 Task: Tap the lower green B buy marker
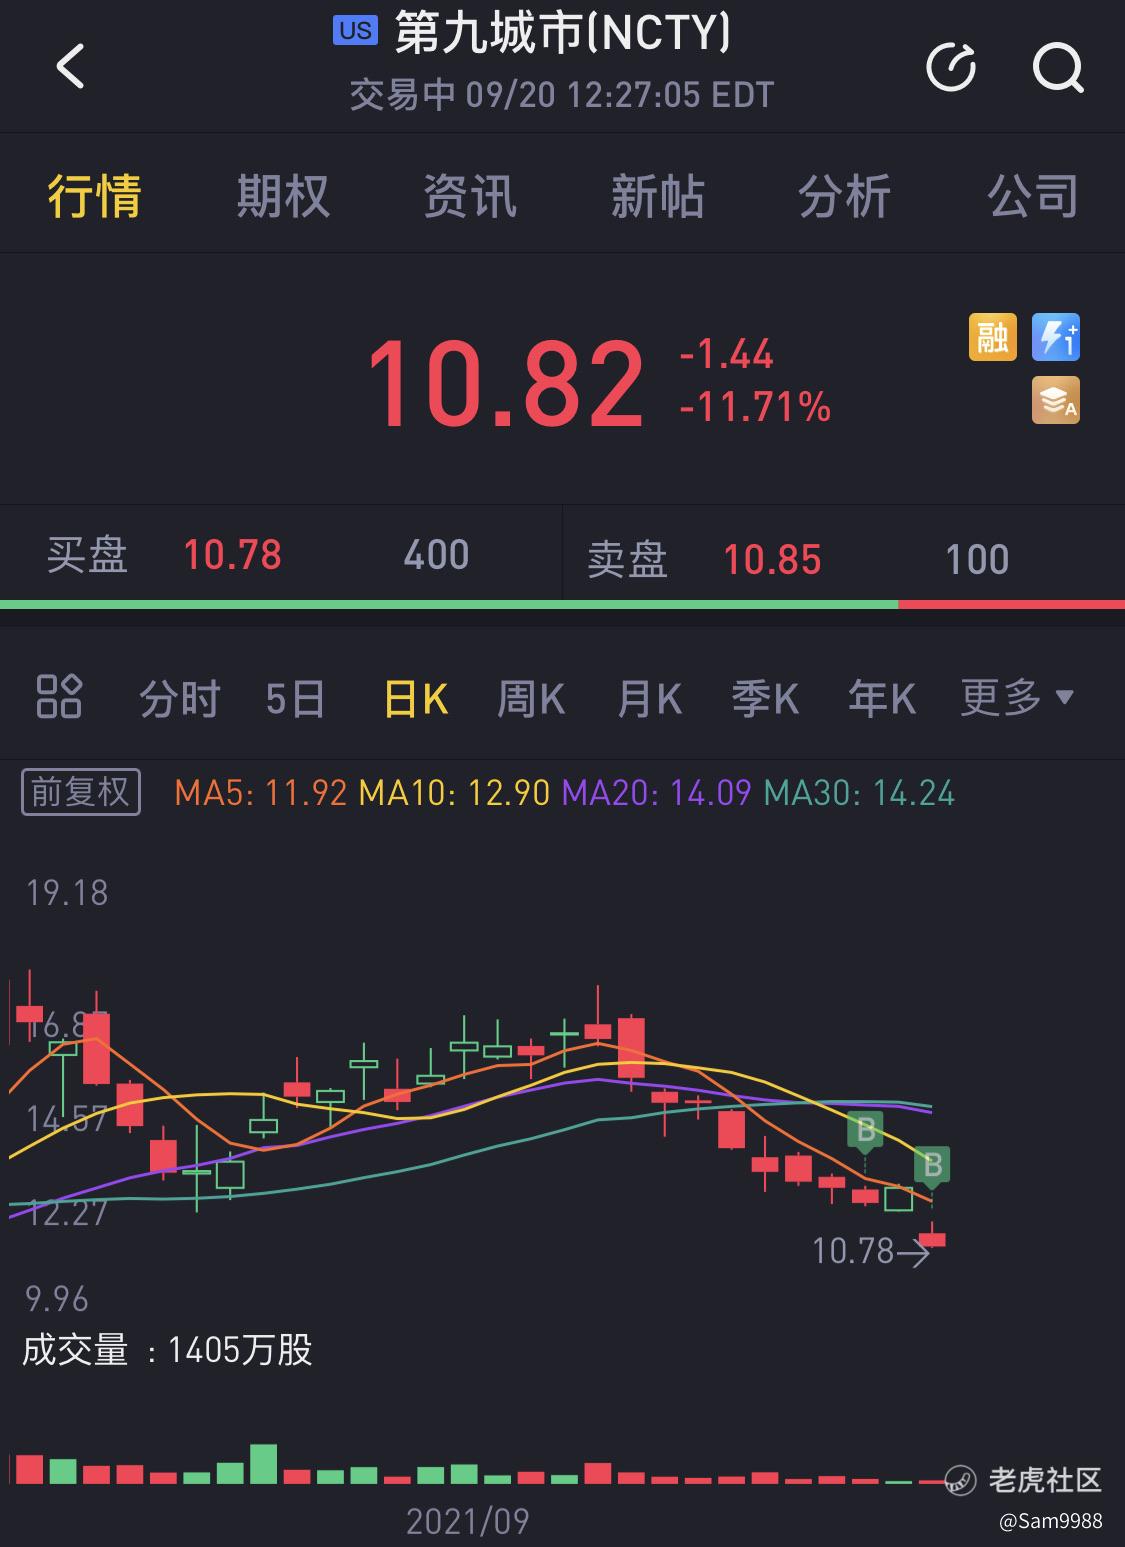[x=932, y=1165]
